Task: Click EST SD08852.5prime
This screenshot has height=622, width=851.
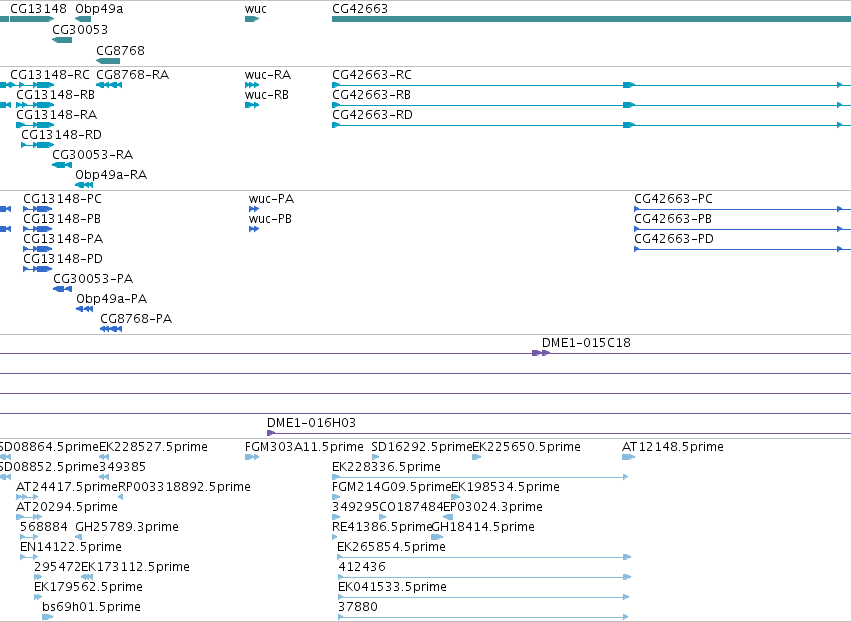Action: coord(49,467)
